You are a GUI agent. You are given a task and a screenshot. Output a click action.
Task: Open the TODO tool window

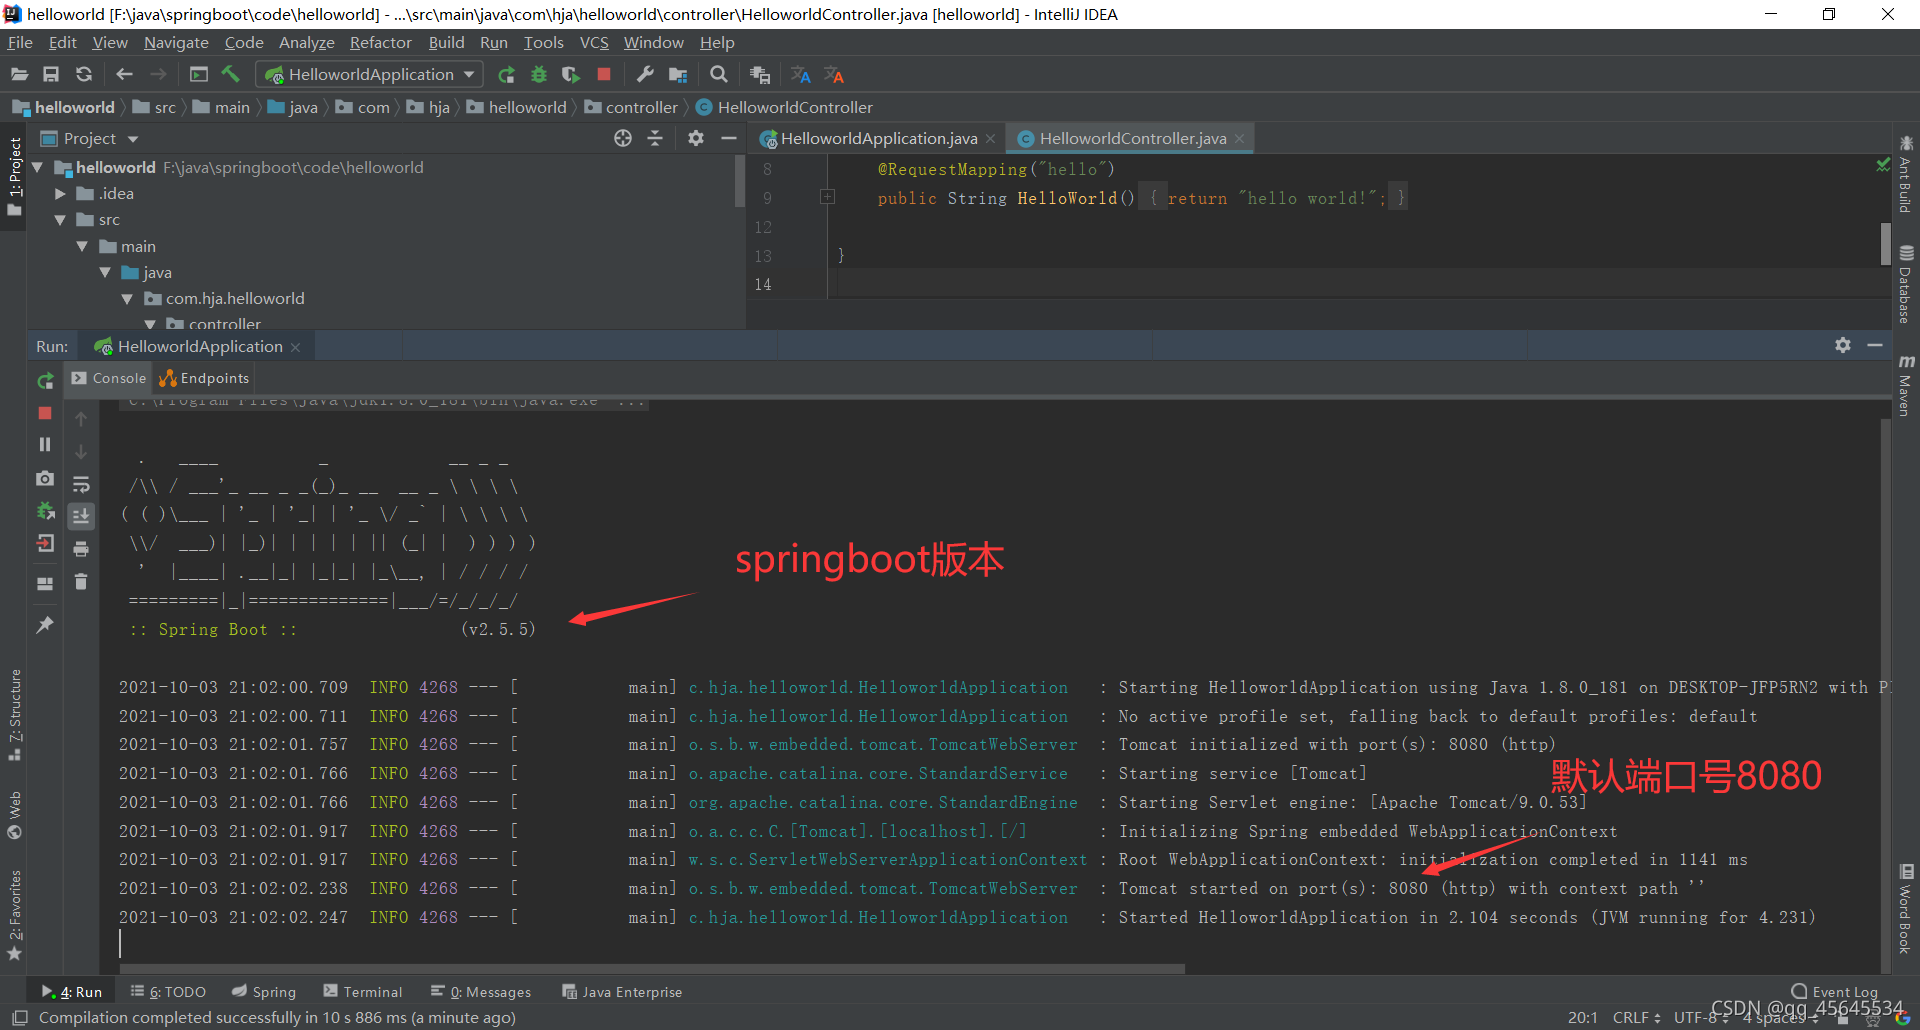168,992
